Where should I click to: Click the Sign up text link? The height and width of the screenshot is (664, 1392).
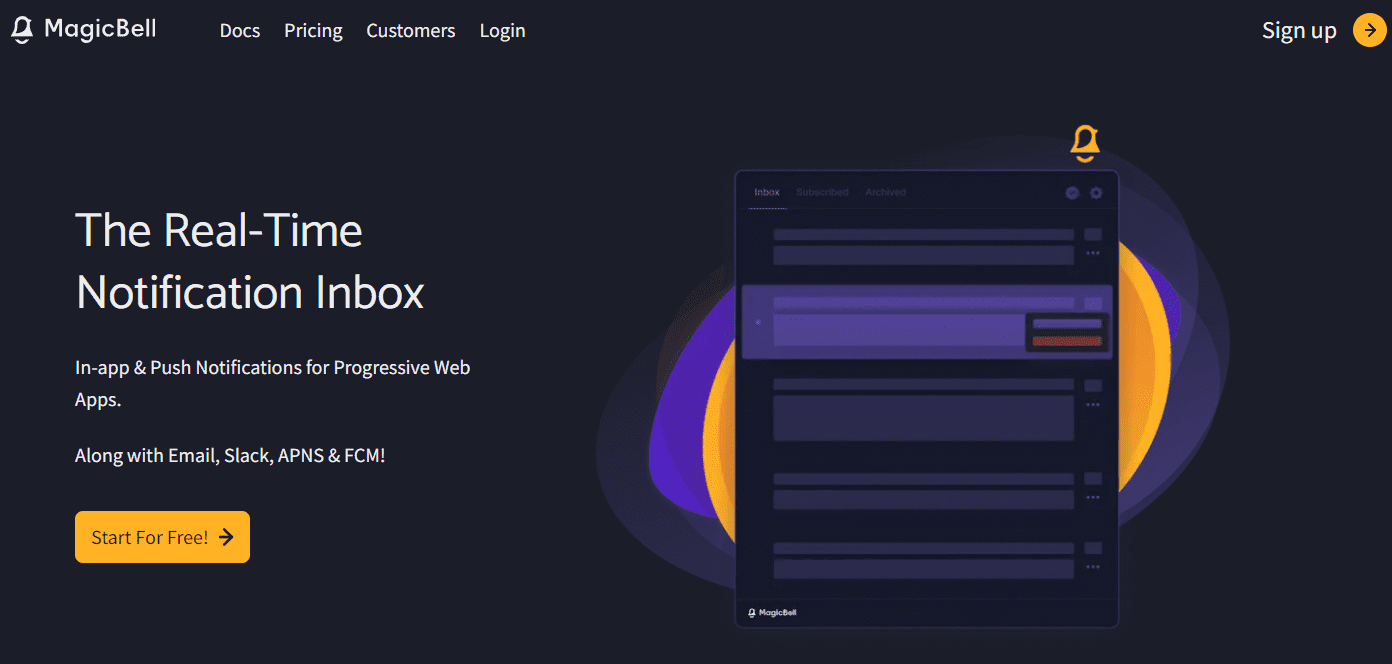pyautogui.click(x=1299, y=31)
